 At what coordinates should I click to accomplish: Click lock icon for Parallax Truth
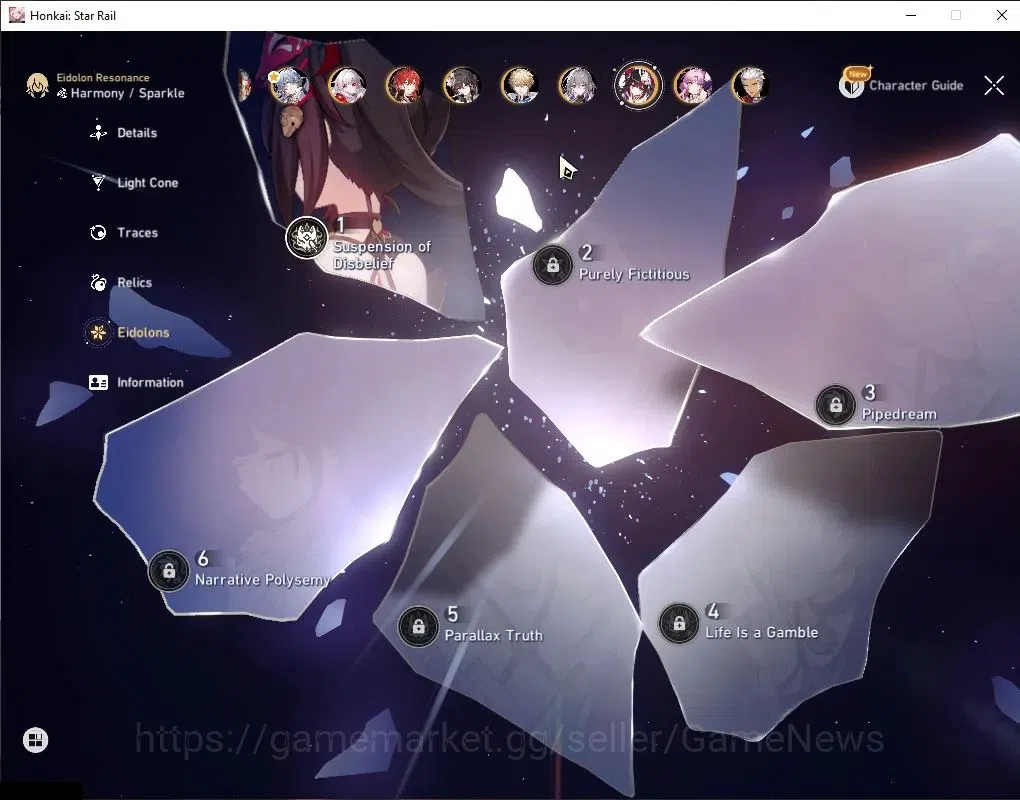(418, 626)
